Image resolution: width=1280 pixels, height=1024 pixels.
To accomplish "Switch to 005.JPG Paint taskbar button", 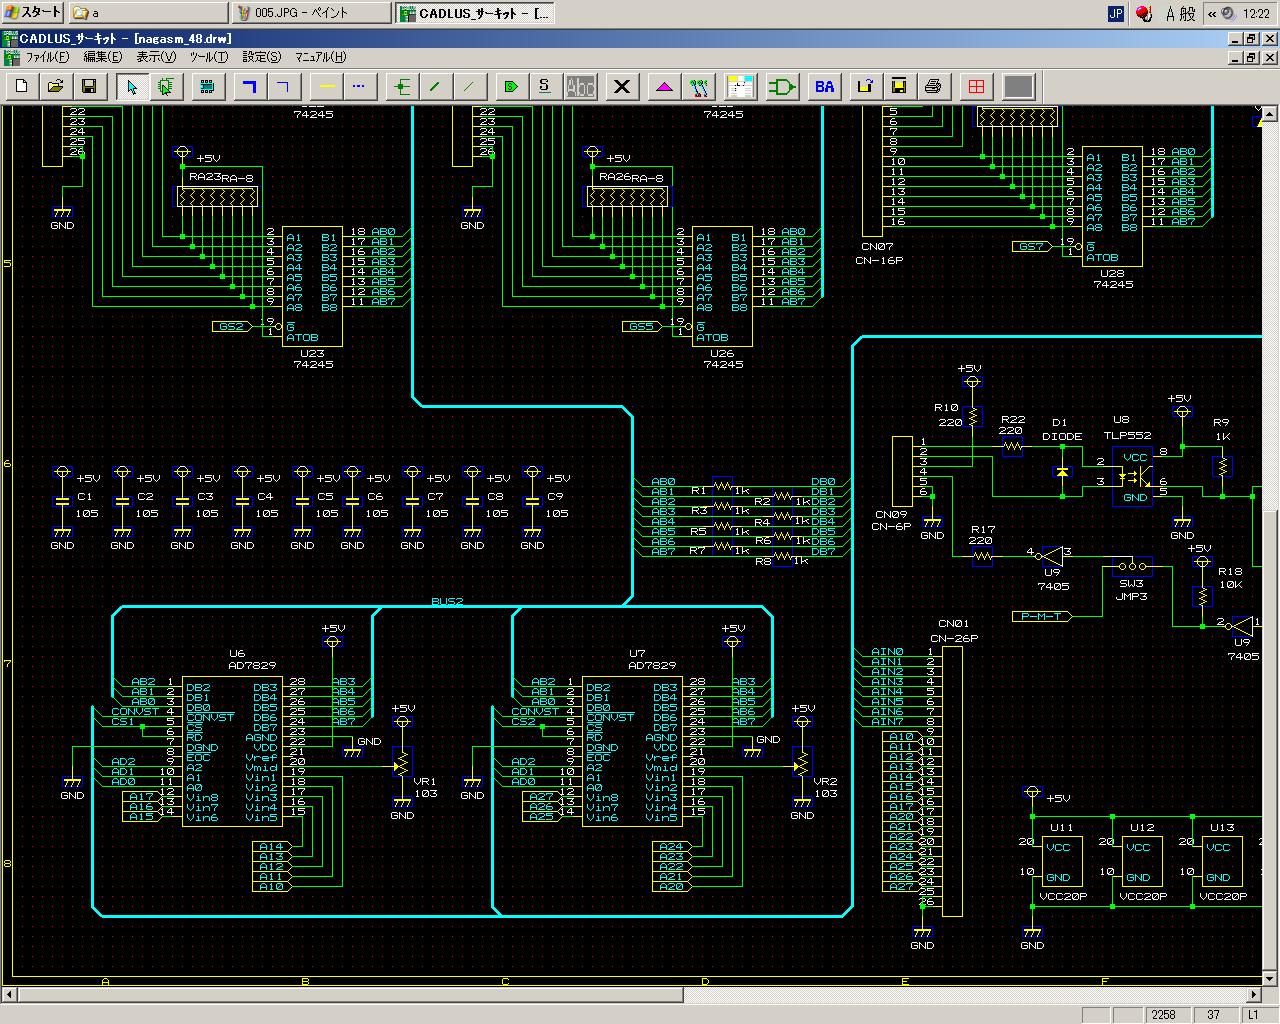I will [x=310, y=13].
